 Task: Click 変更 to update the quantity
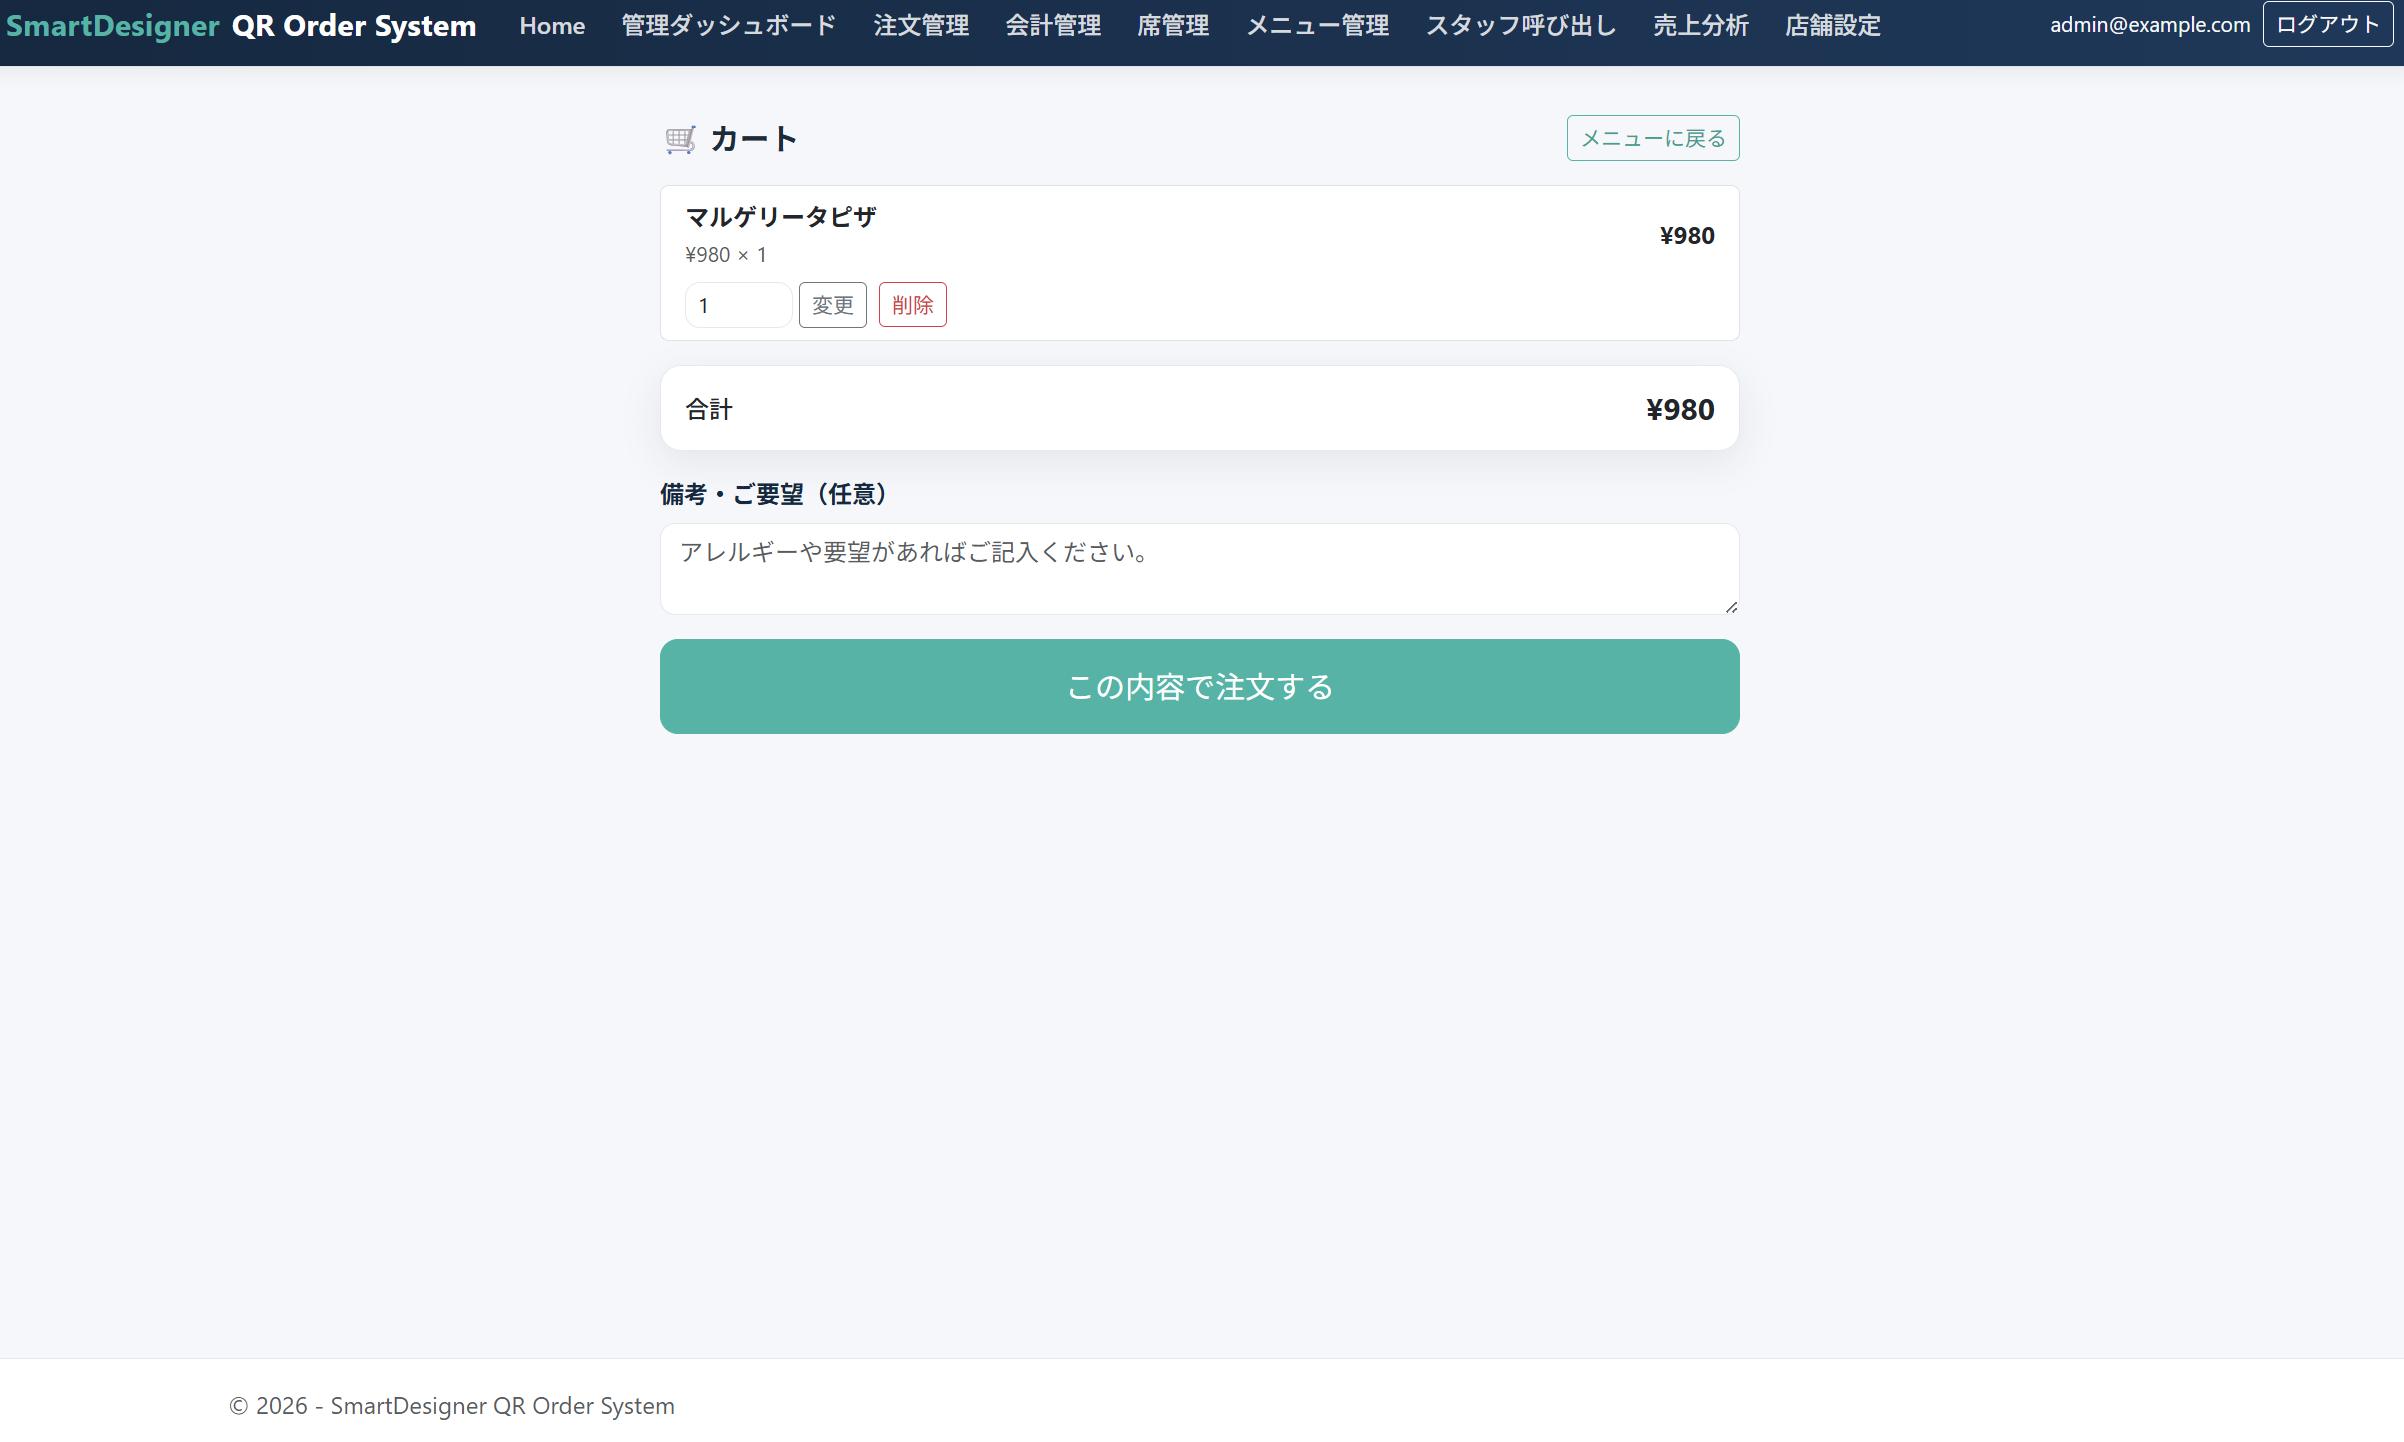tap(833, 305)
